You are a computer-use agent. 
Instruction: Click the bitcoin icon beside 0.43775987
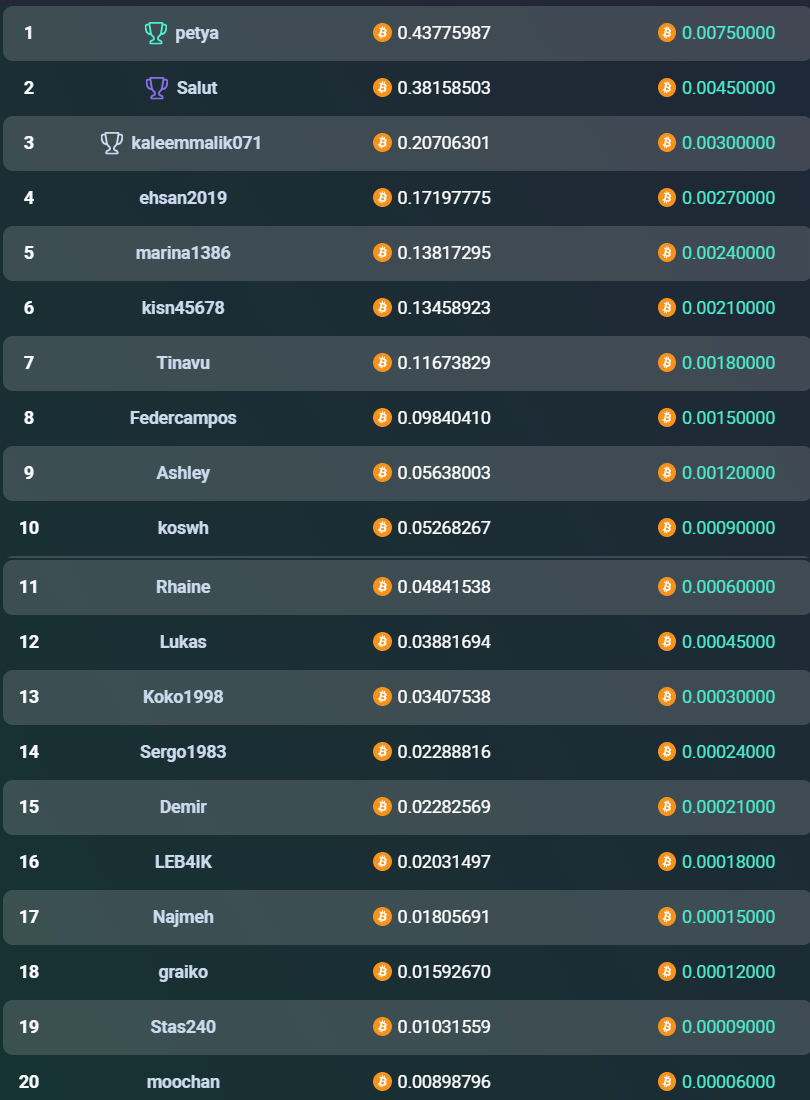pos(382,32)
